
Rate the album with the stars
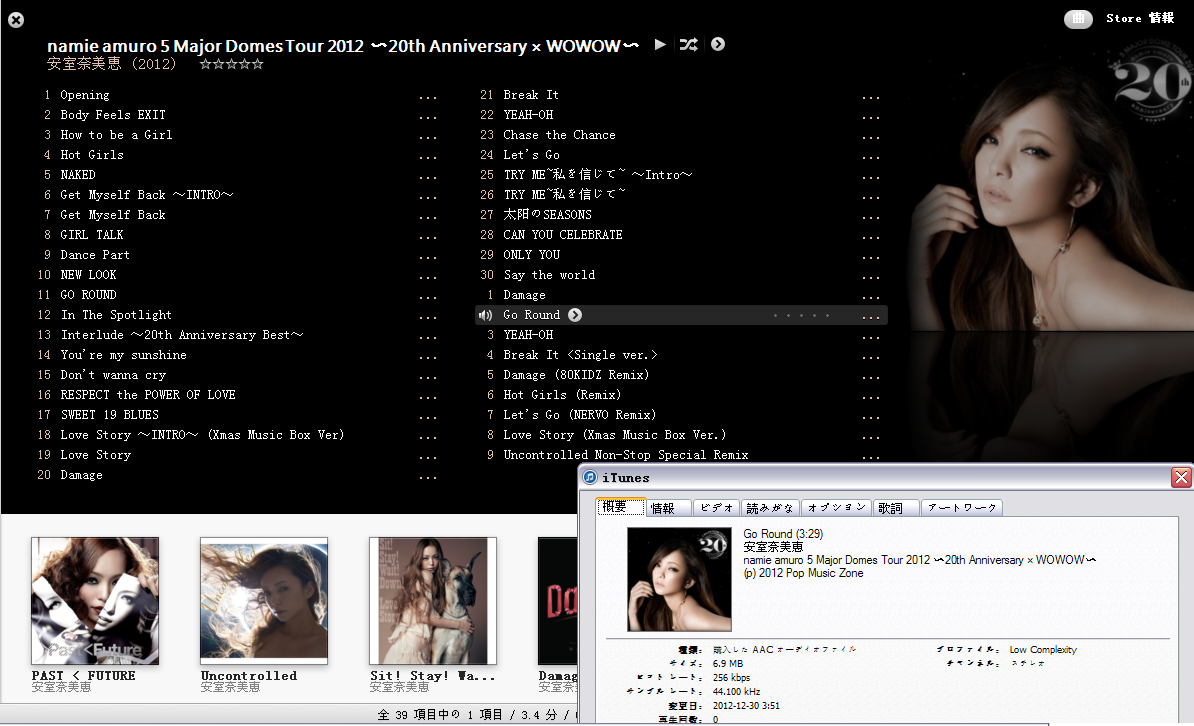coord(231,64)
